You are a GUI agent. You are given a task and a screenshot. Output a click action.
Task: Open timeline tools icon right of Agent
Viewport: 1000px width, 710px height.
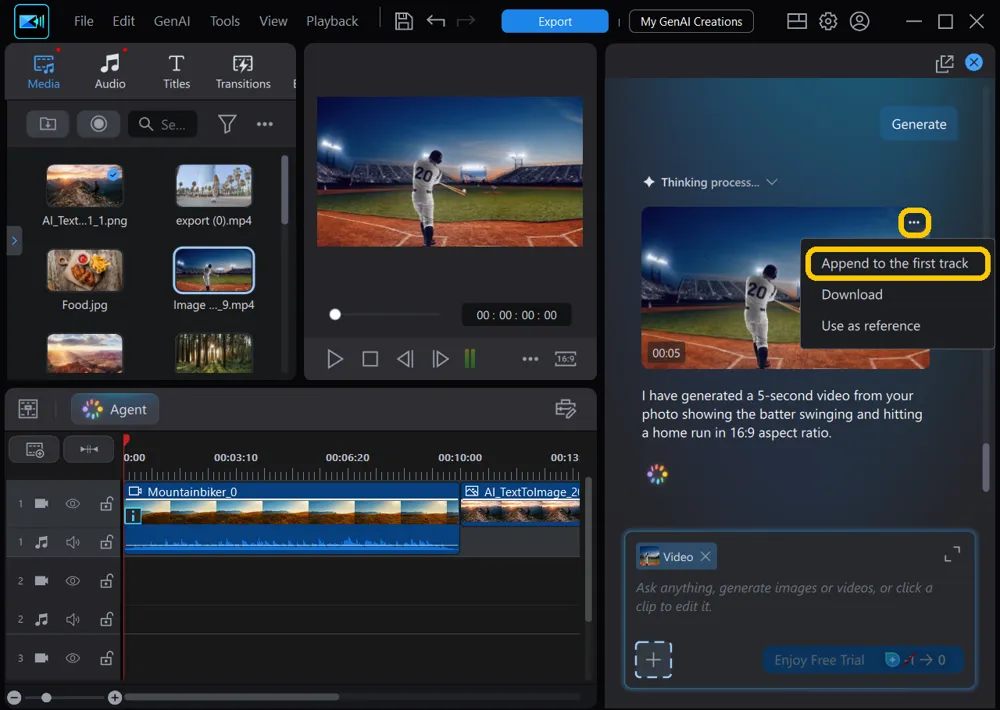point(566,408)
